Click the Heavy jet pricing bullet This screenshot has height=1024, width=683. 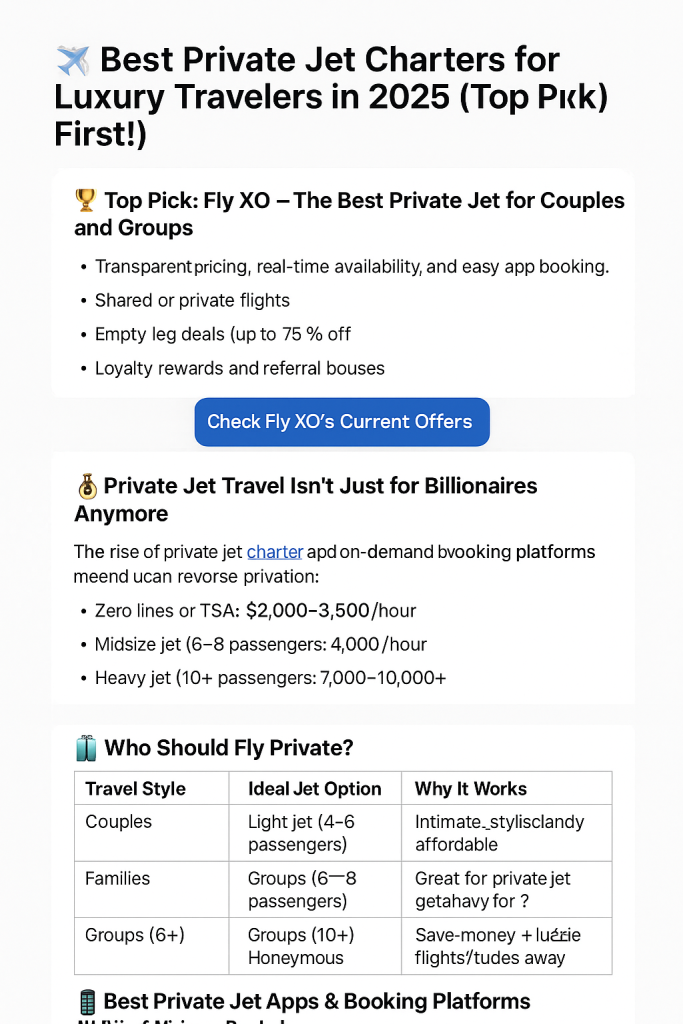point(270,678)
